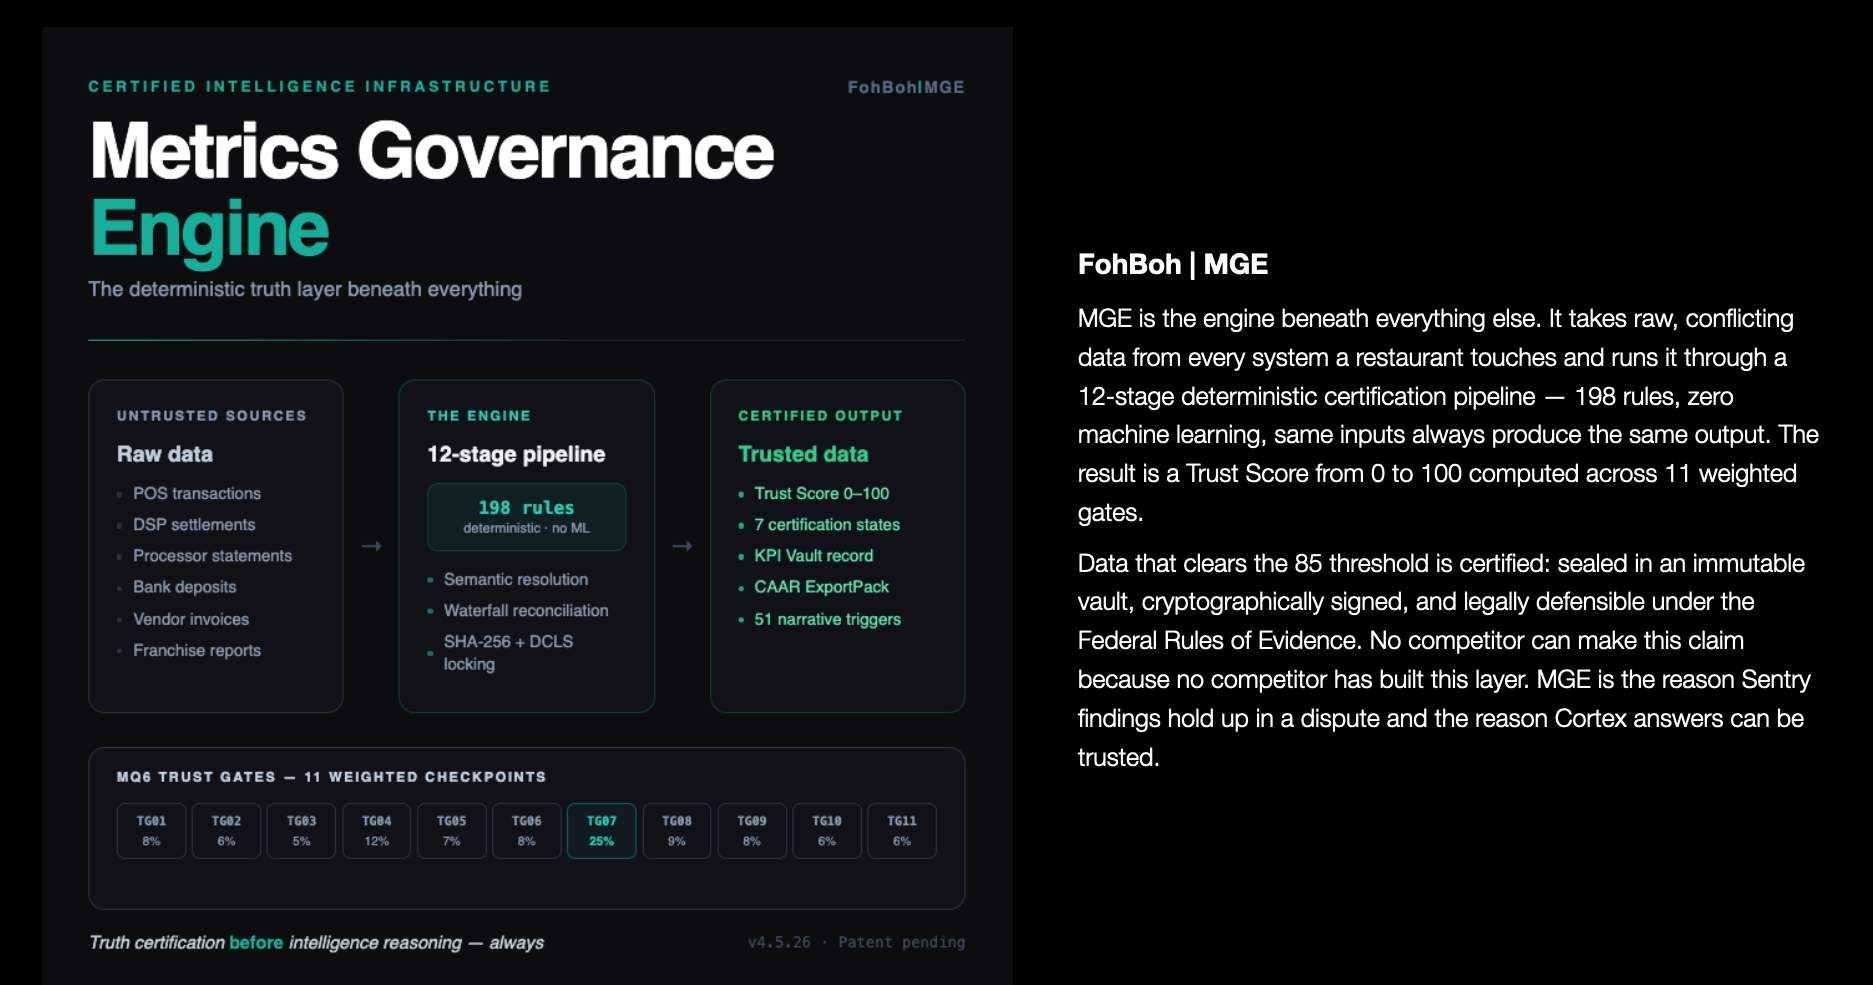1873x985 pixels.
Task: Click the TG09 8% checkpoint box
Action: (x=751, y=831)
